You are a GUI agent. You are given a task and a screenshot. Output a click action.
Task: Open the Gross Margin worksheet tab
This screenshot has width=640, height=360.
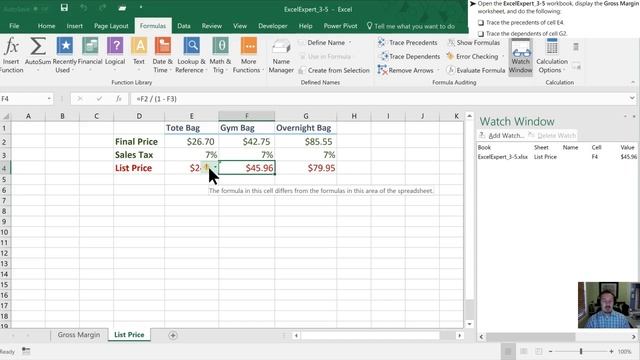(x=78, y=335)
